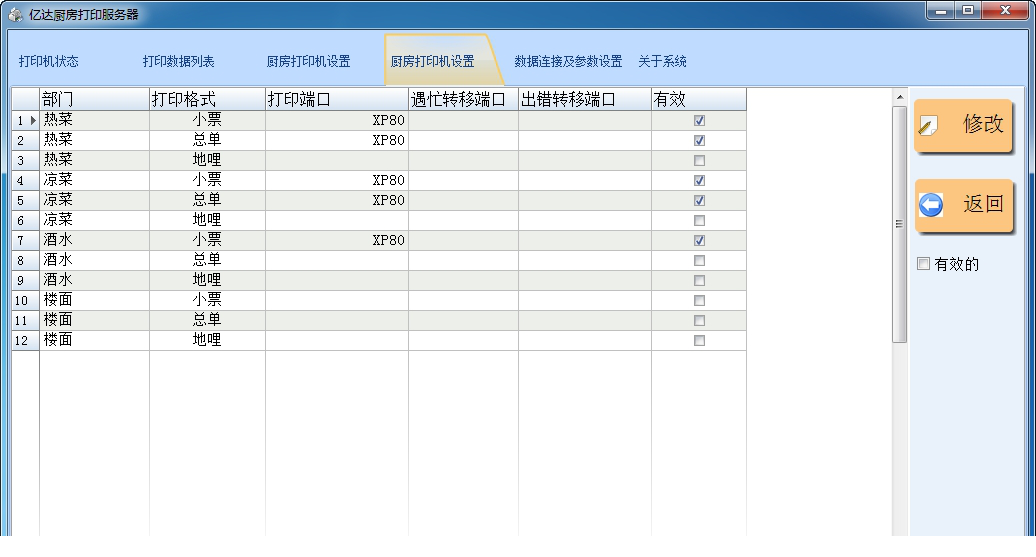Screen dimensions: 1036x557
Task: Enable 有效 checkbox for row 6 凉菜 地哩
Action: point(699,221)
